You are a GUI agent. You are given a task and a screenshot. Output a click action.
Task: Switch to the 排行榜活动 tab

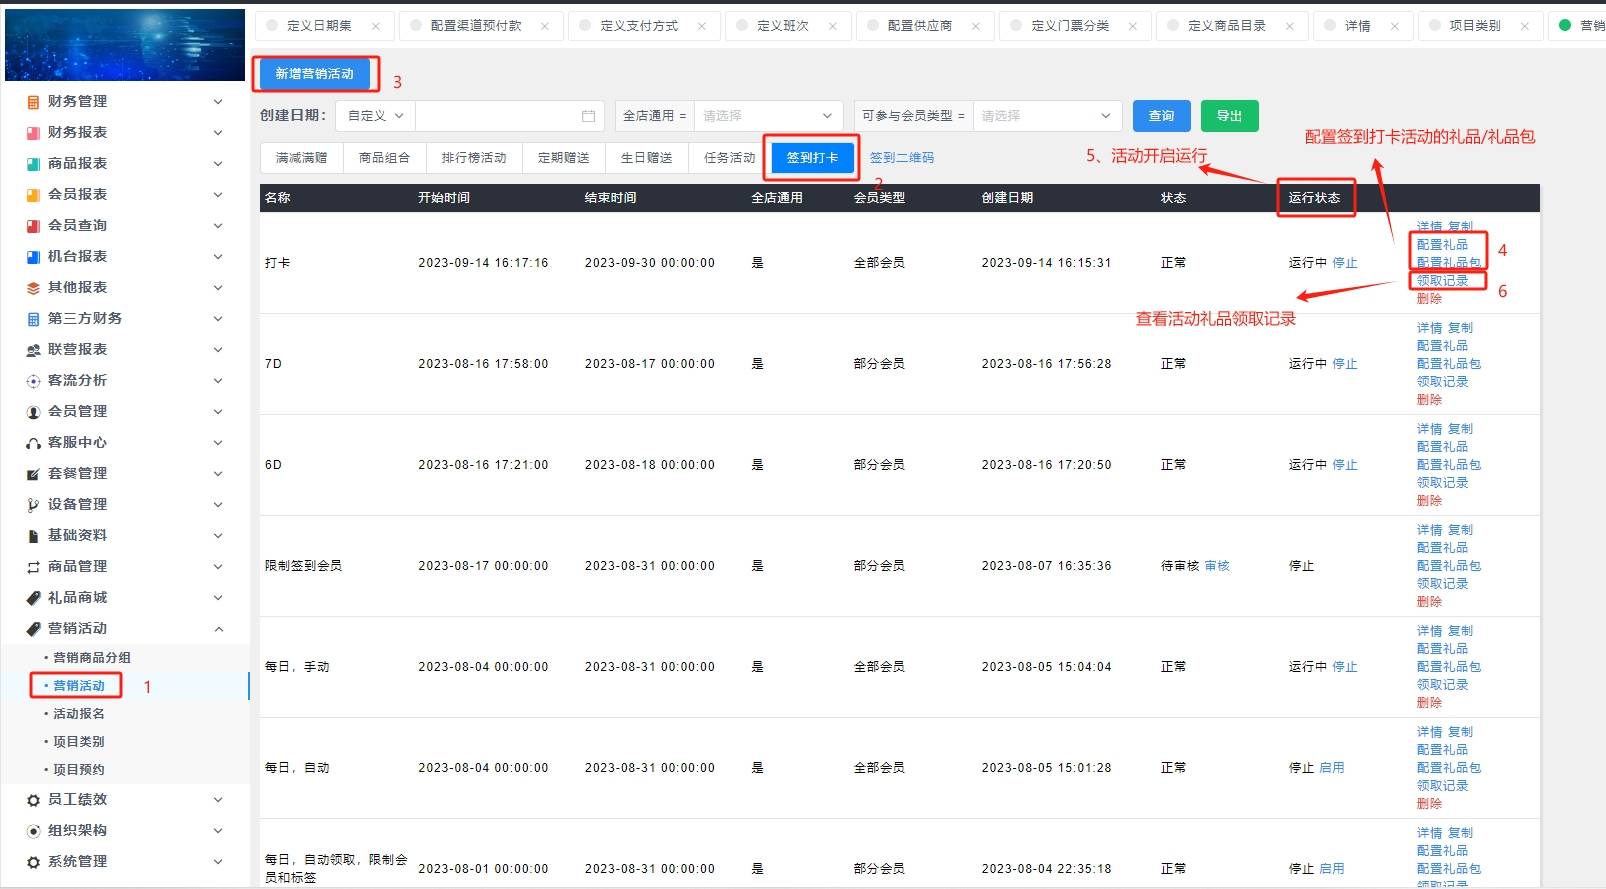474,158
